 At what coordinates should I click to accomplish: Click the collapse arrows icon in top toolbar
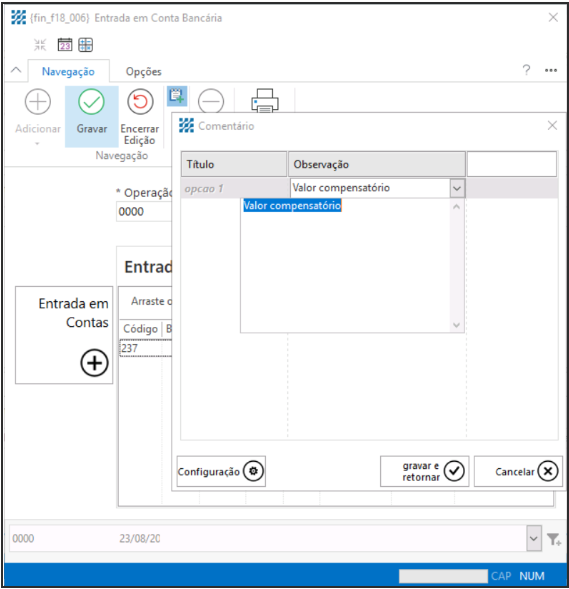(40, 45)
